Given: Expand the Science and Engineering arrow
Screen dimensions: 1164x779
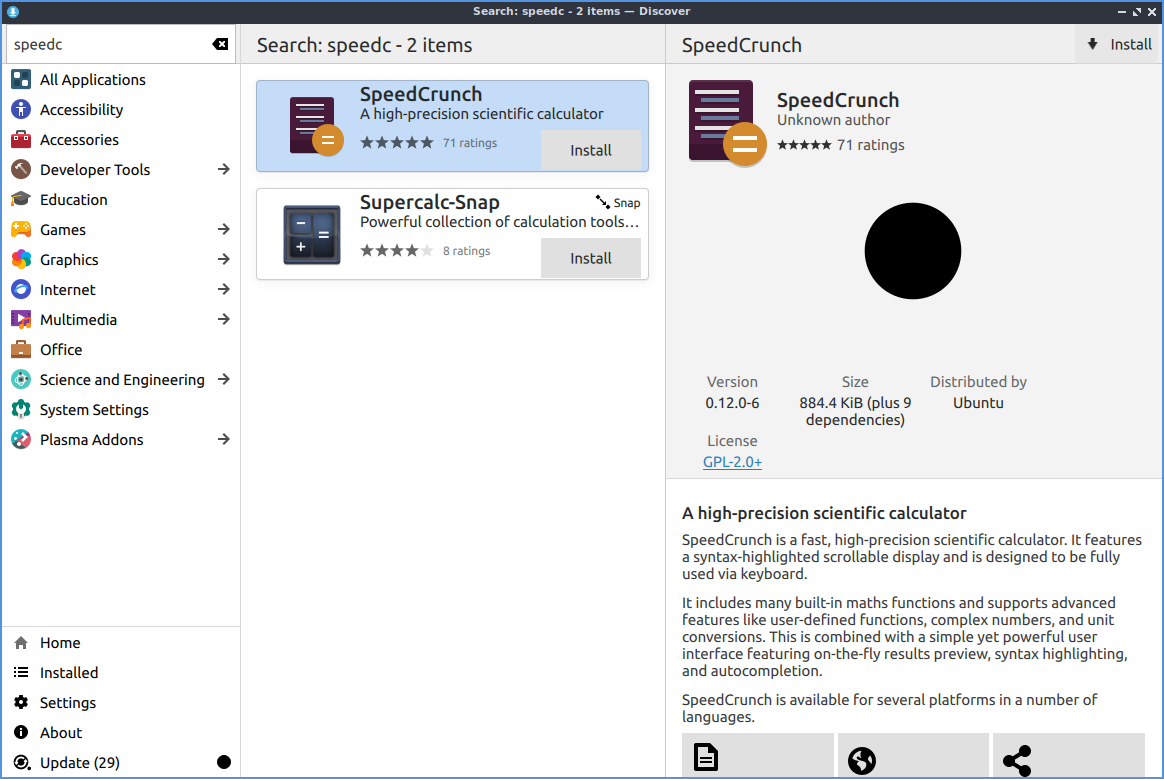Looking at the screenshot, I should 224,380.
